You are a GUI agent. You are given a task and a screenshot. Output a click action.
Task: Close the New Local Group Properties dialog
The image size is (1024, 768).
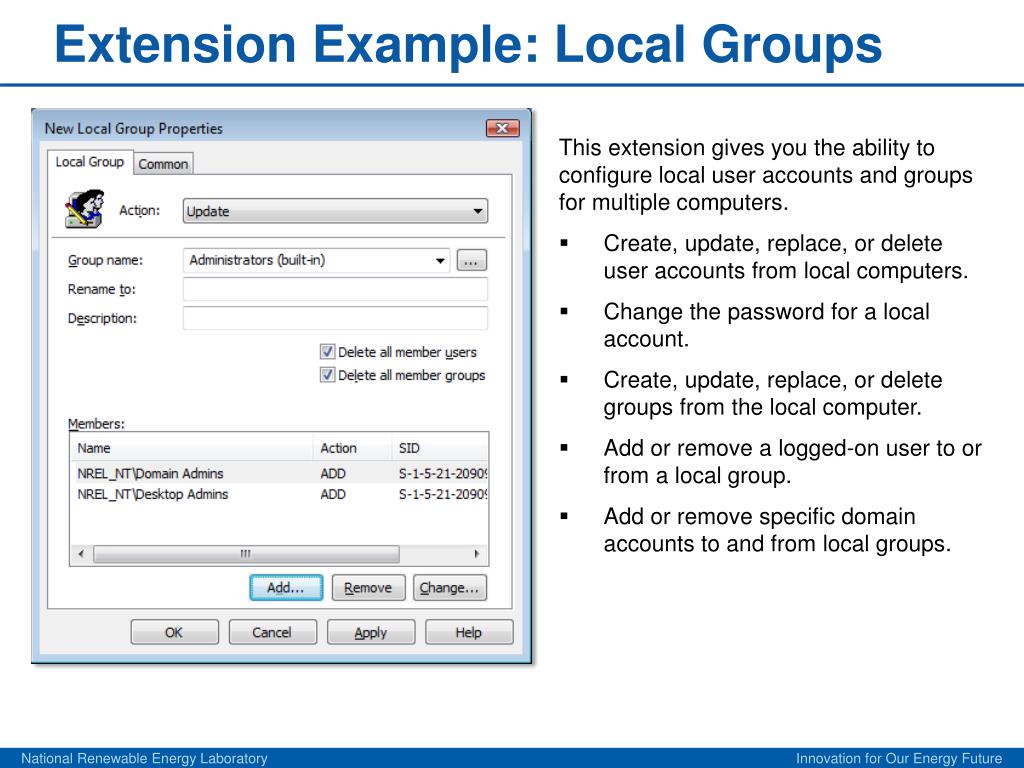click(x=502, y=128)
